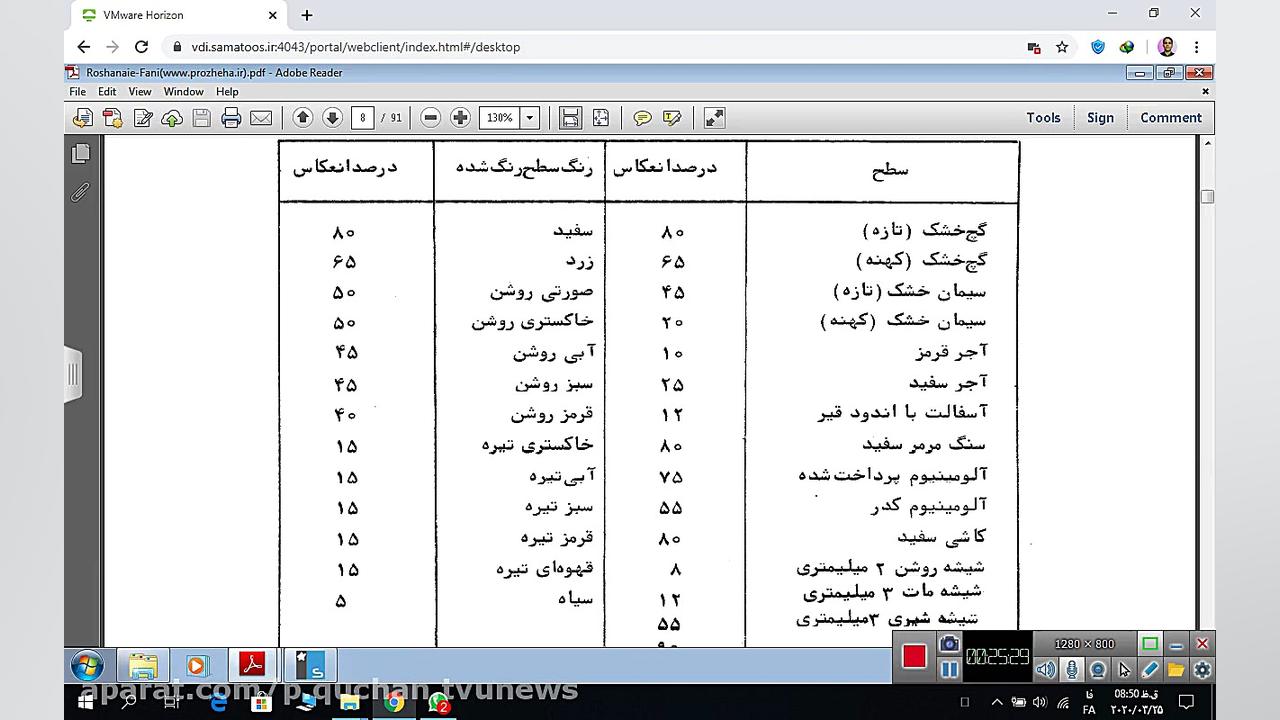
Task: Open the recorder pencil drawing tool
Action: click(x=1150, y=670)
